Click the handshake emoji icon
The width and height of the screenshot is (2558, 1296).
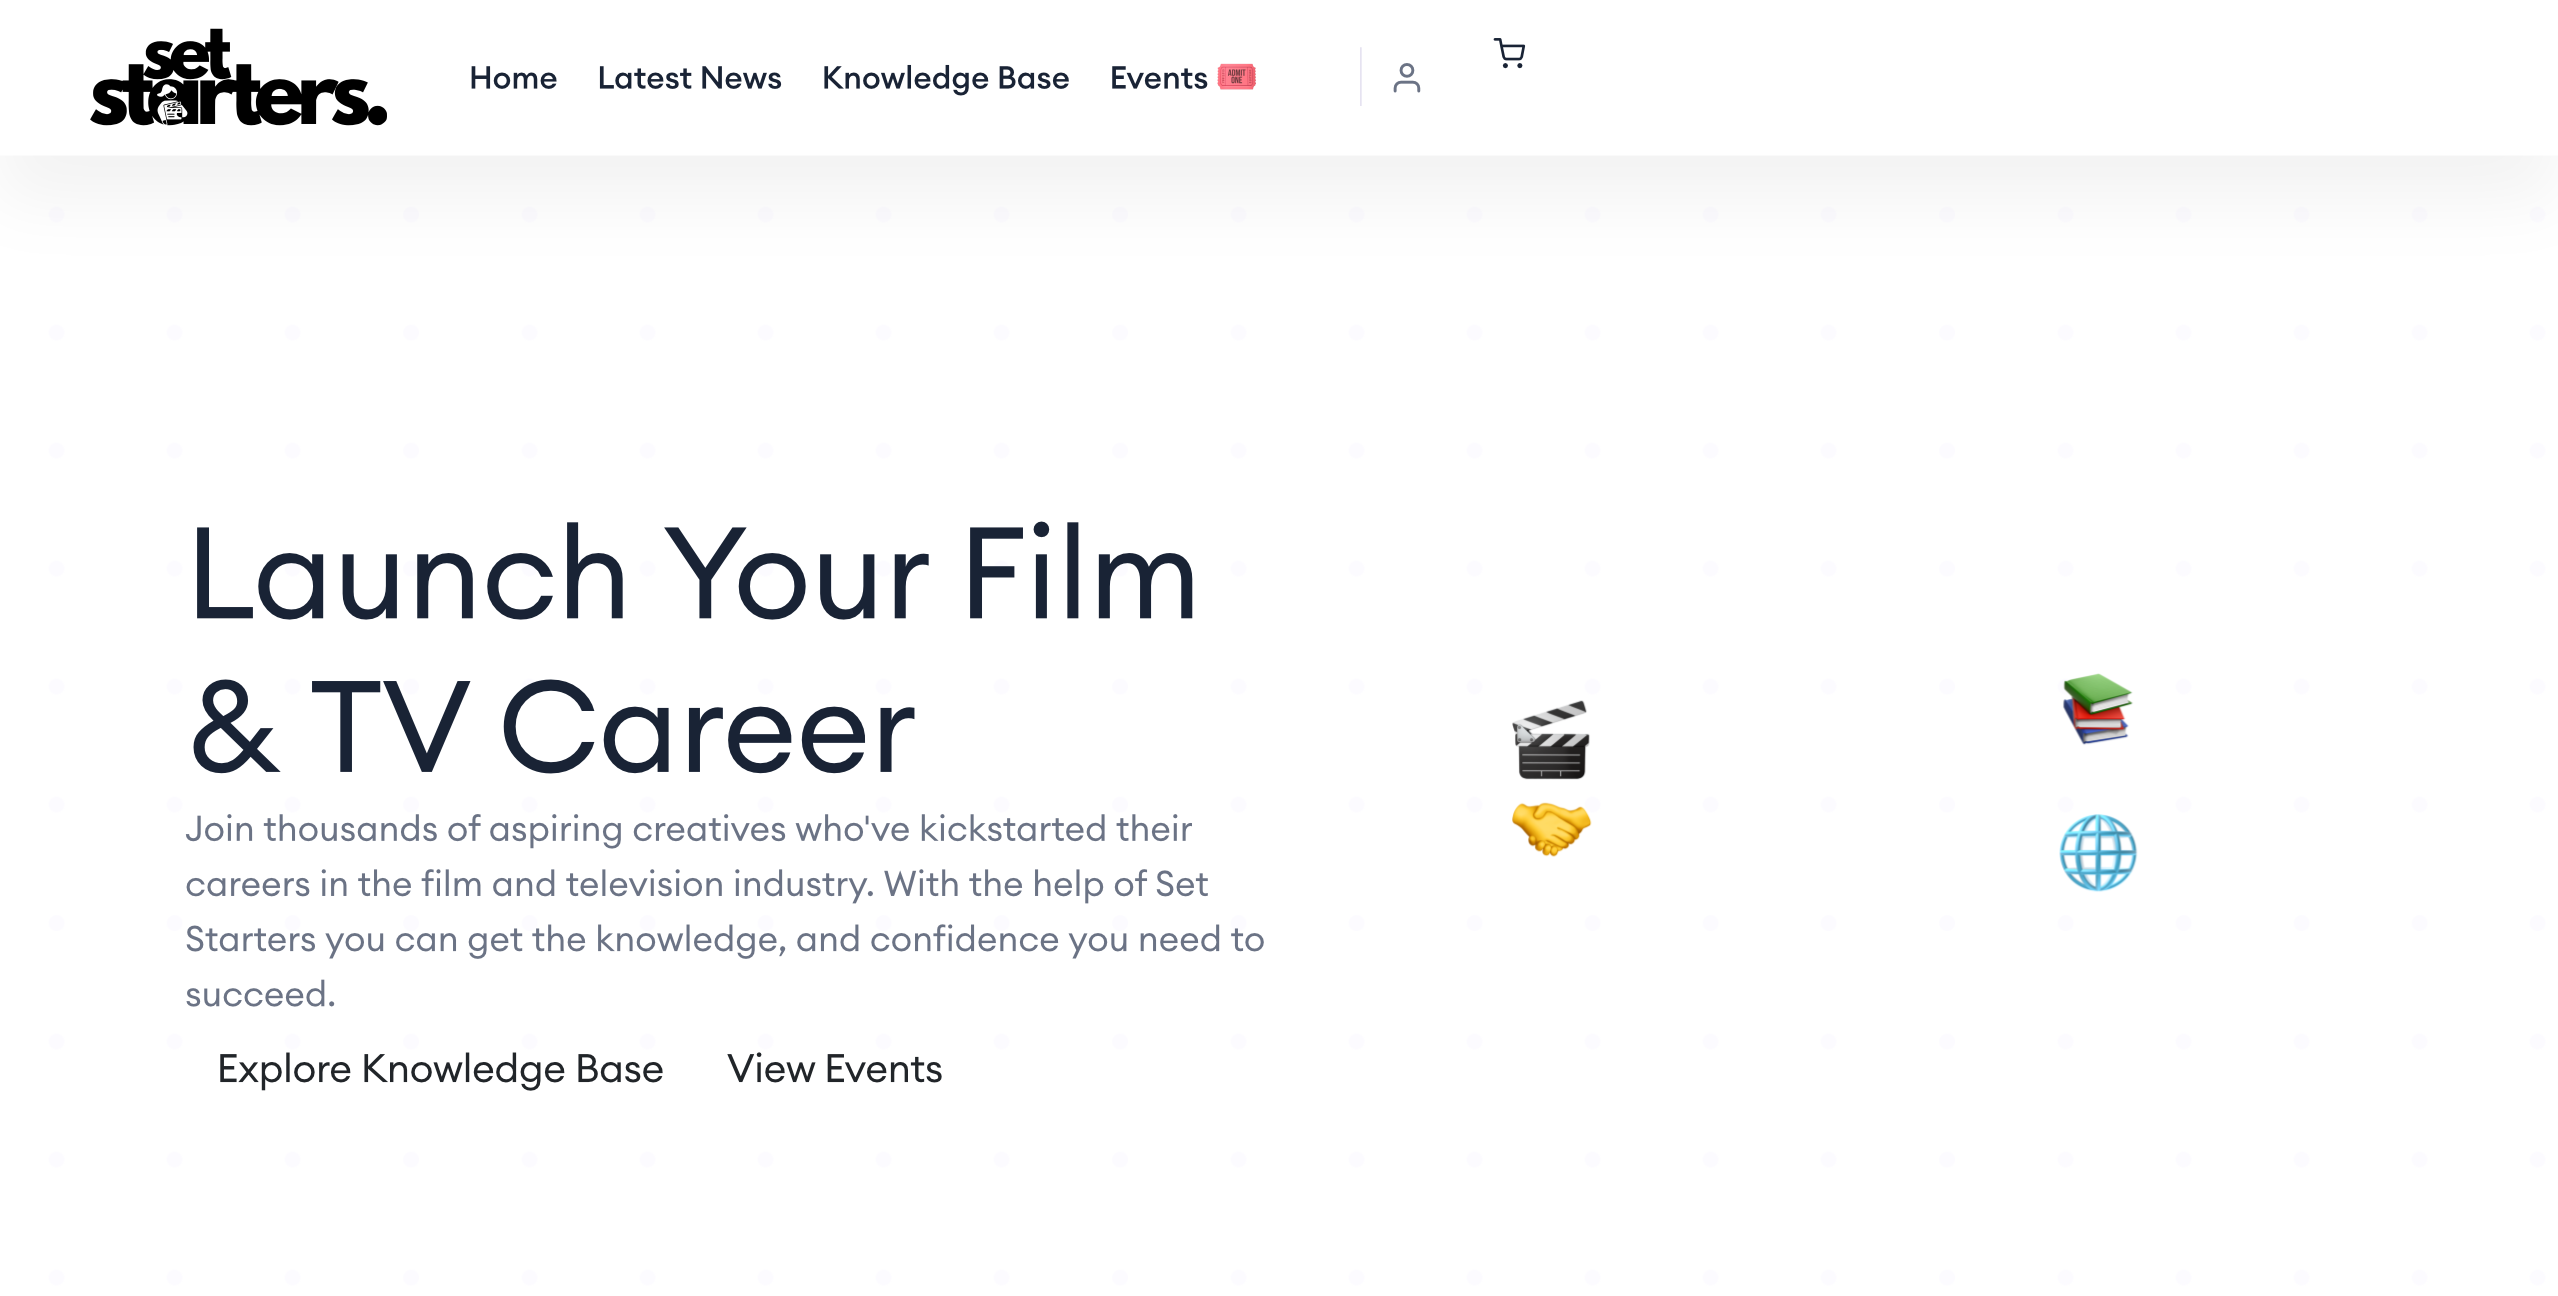point(1550,828)
